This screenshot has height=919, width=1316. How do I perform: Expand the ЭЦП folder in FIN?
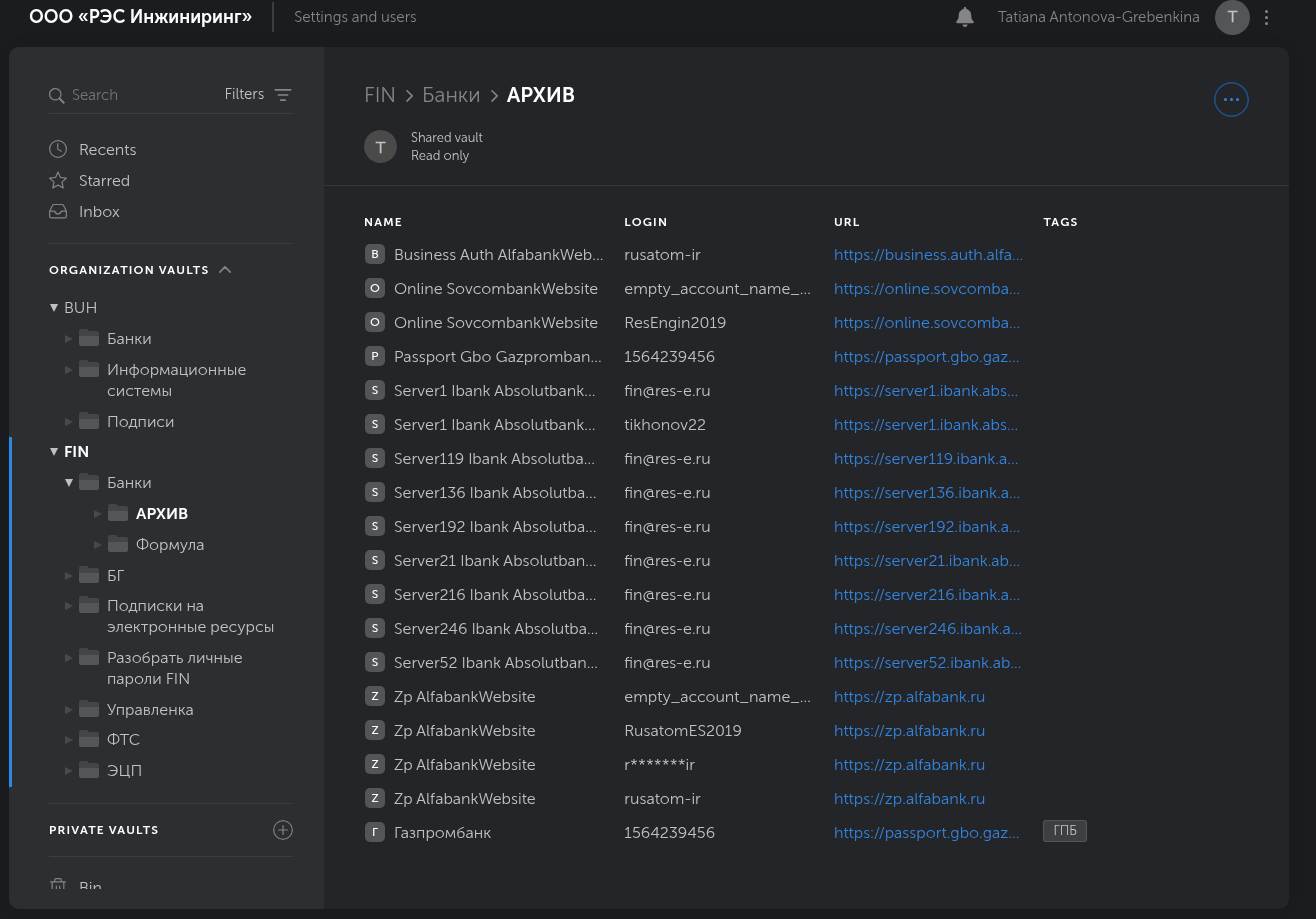point(69,771)
